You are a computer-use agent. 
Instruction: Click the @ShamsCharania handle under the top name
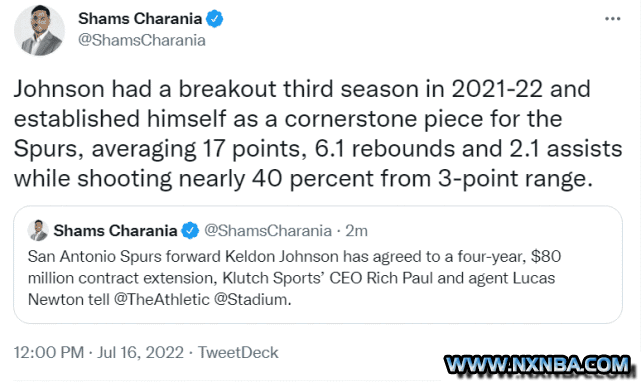pos(141,40)
